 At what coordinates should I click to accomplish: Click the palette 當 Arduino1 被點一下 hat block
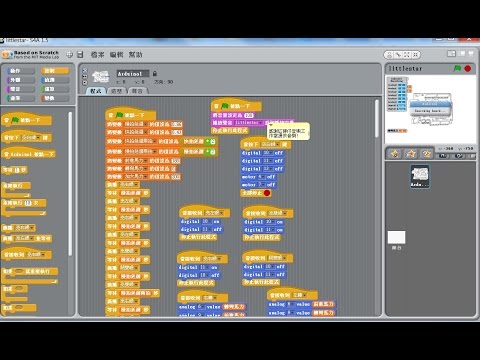pos(28,153)
